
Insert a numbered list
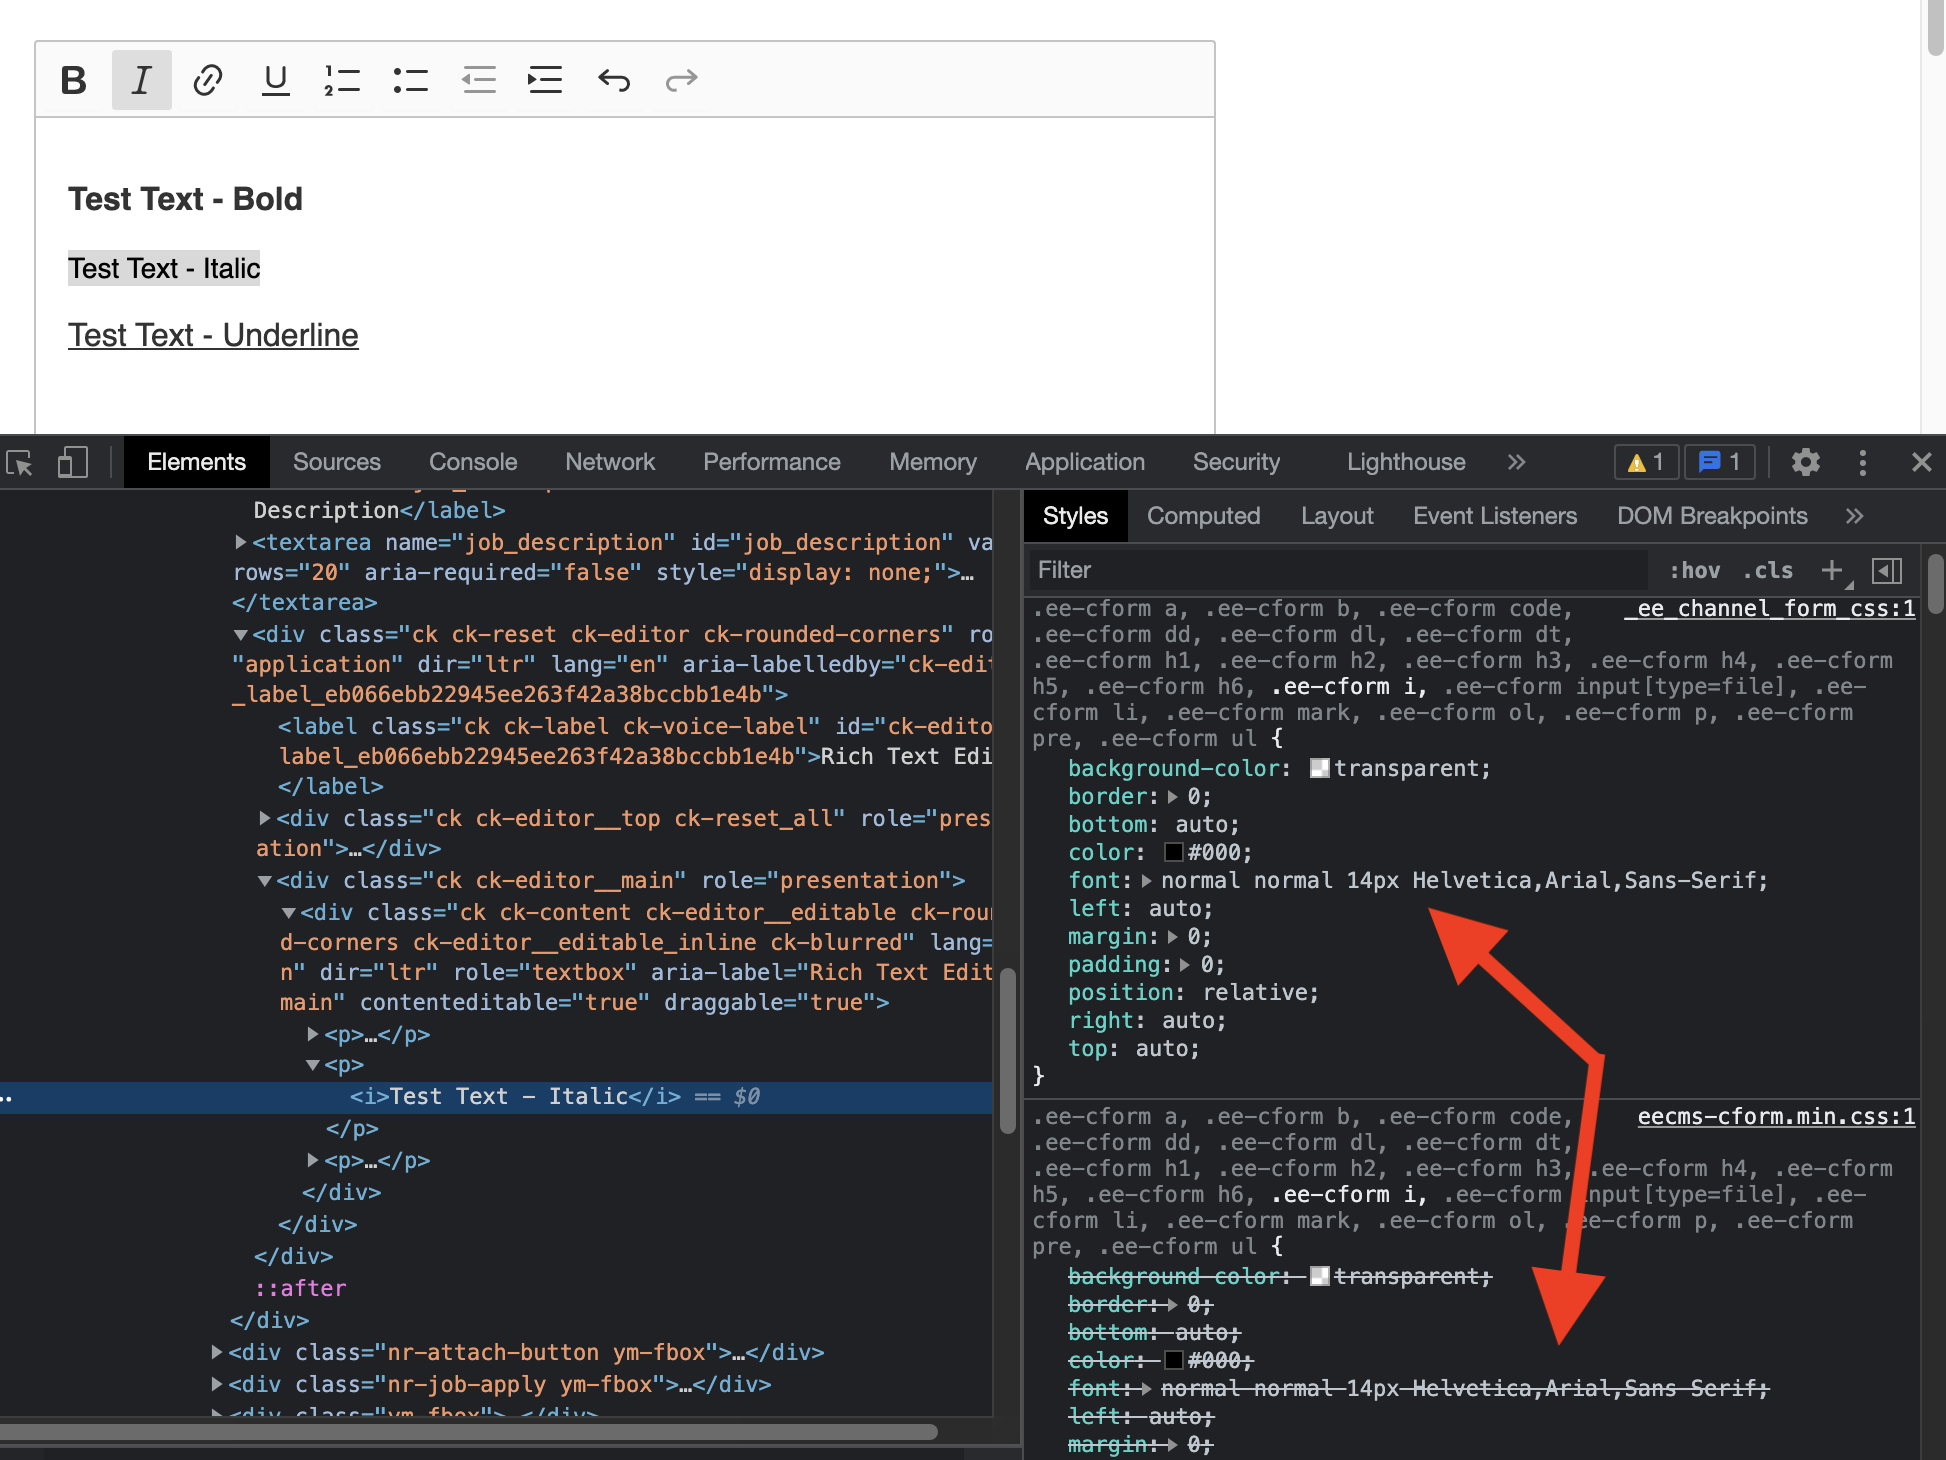tap(342, 80)
